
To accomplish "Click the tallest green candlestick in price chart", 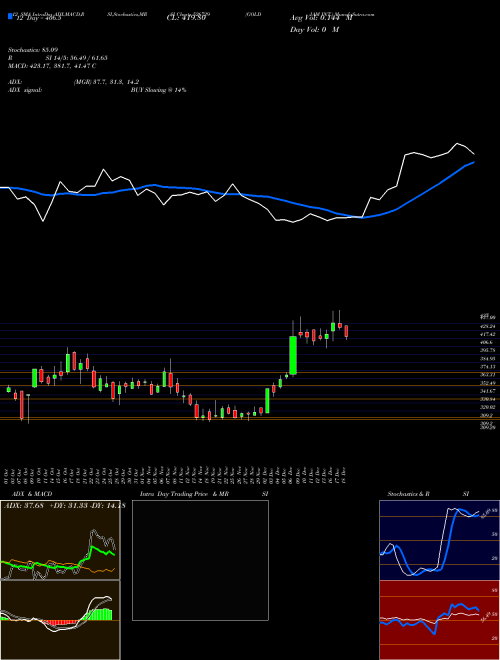I will 293,355.
